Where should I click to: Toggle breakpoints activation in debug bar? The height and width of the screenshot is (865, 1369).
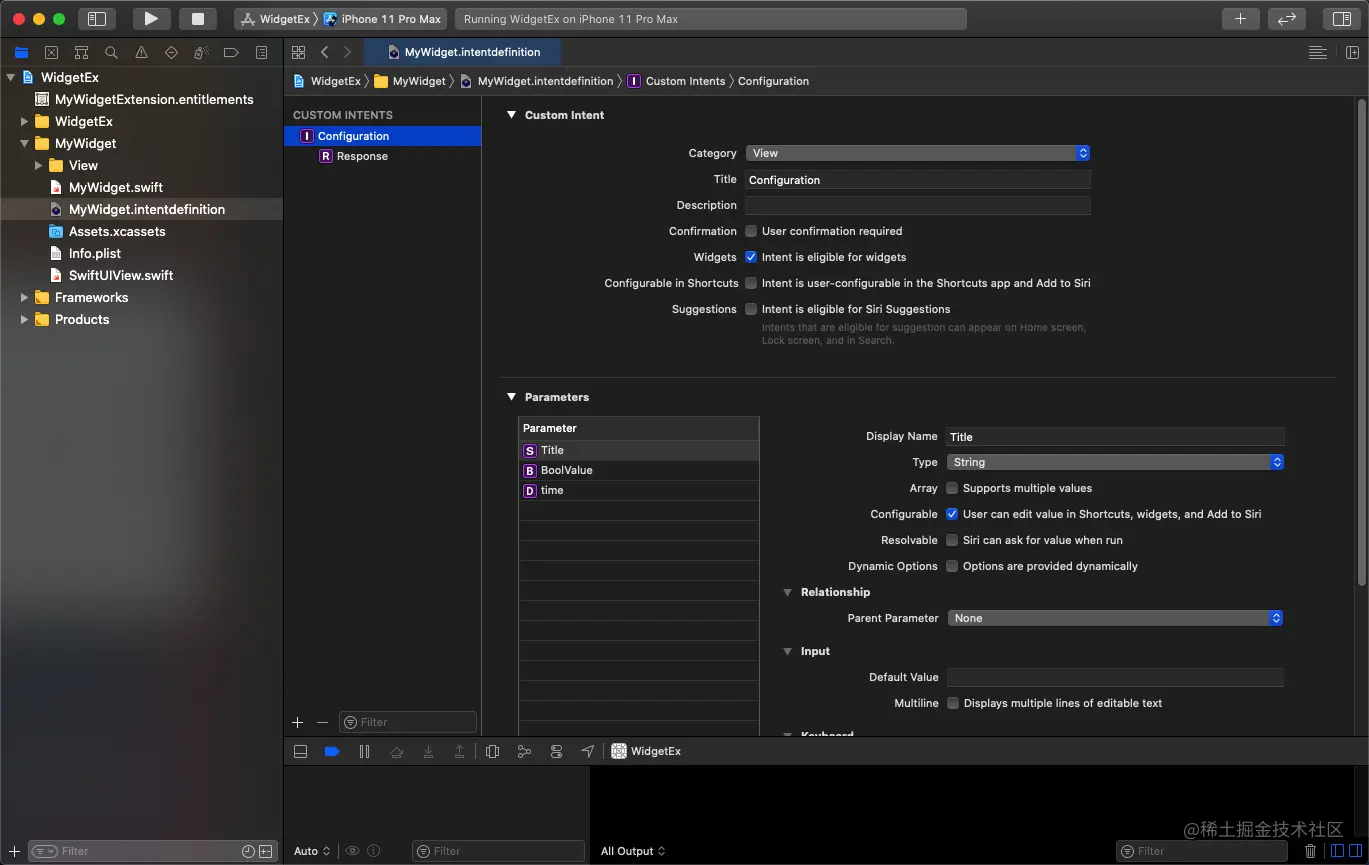(332, 751)
